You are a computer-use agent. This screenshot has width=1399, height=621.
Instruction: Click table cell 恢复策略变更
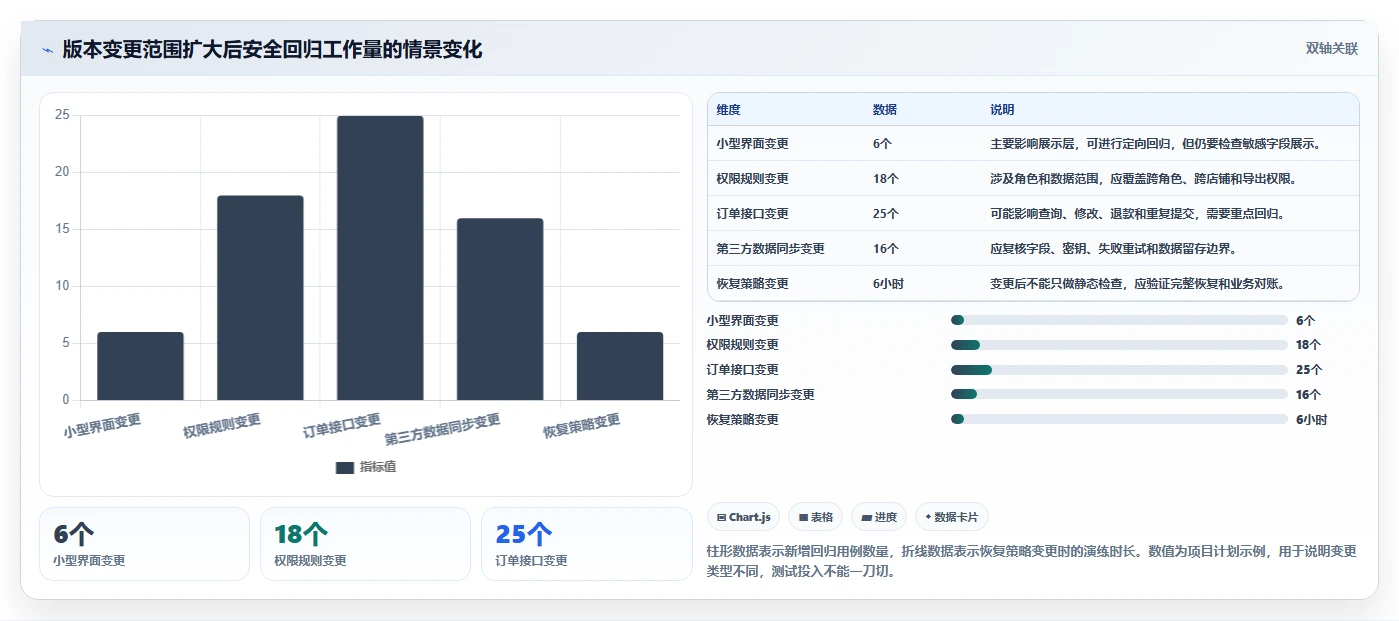[752, 284]
